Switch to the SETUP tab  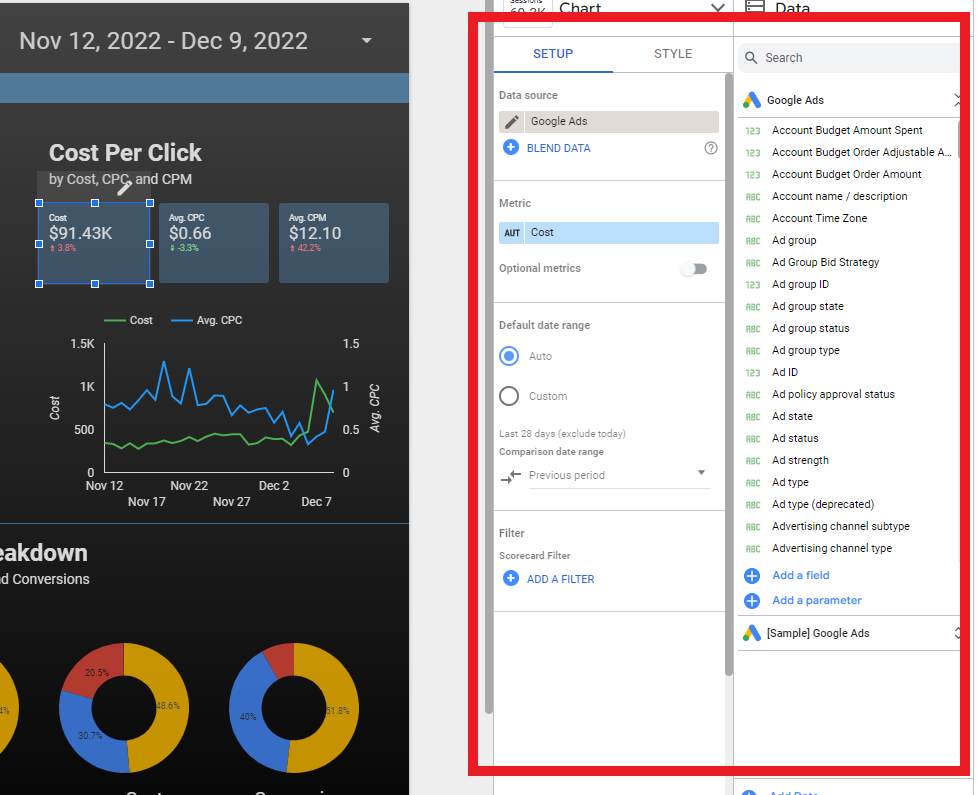pyautogui.click(x=553, y=54)
